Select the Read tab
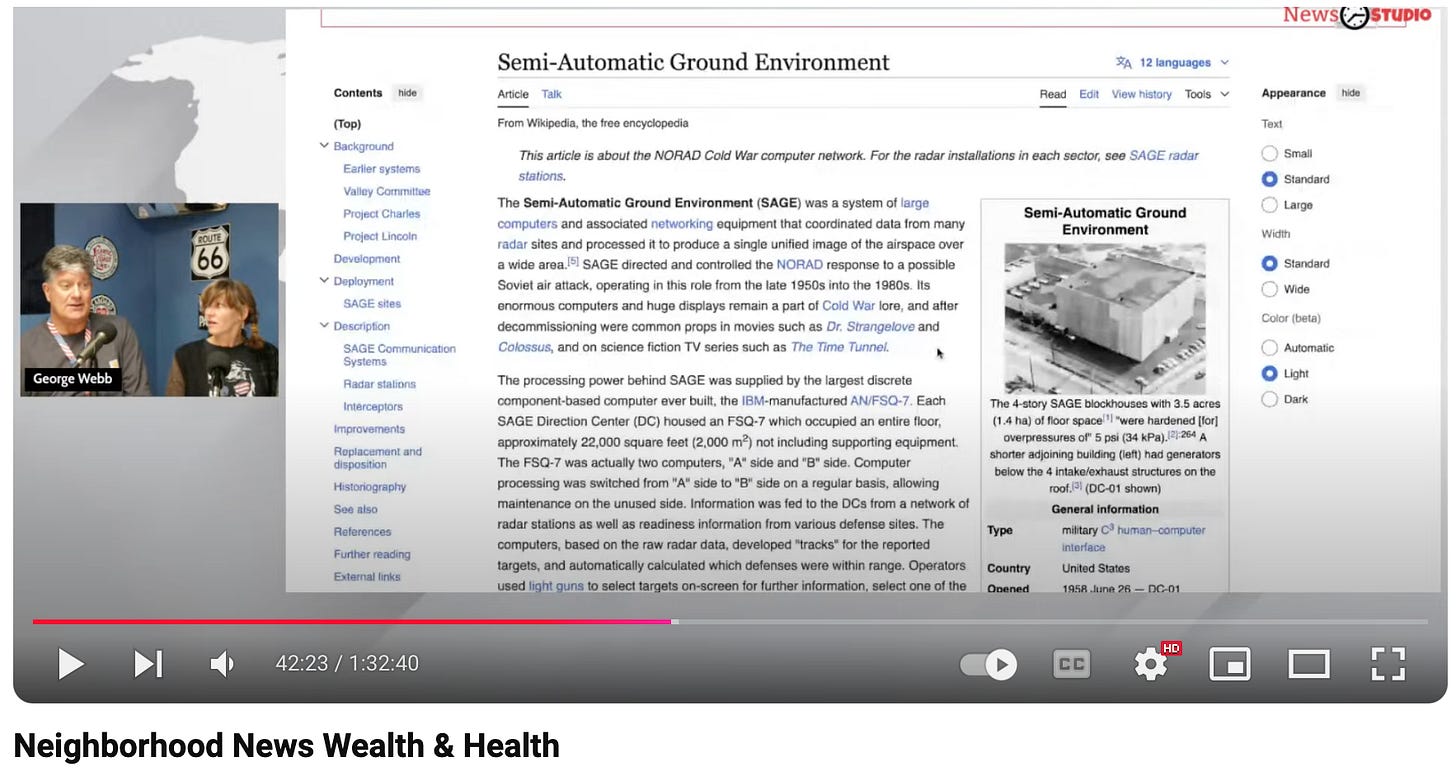Image resolution: width=1456 pixels, height=782 pixels. [x=1053, y=94]
